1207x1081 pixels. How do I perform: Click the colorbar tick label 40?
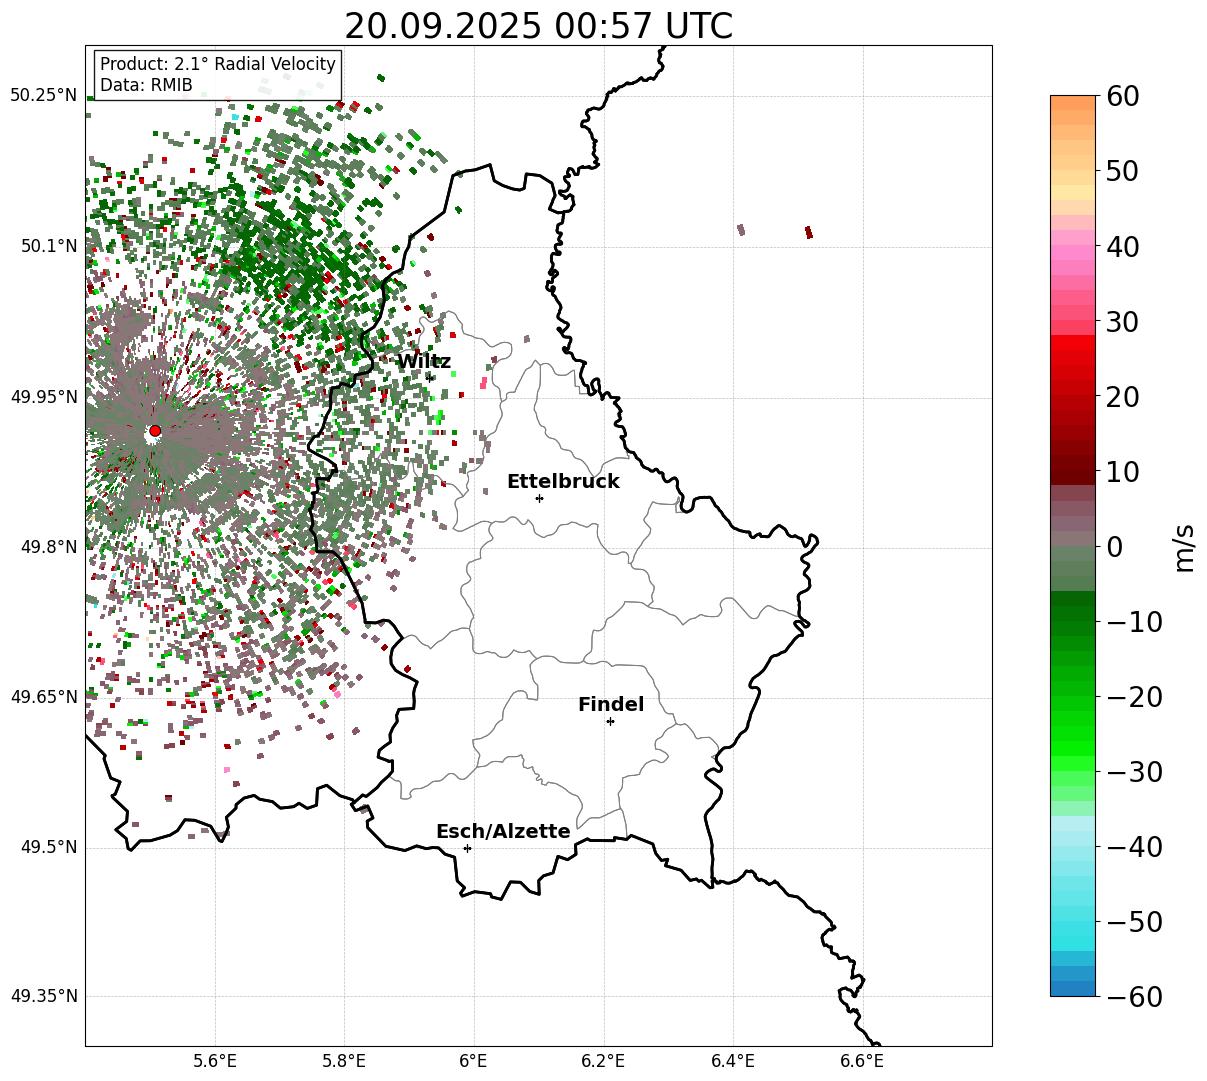click(1124, 246)
